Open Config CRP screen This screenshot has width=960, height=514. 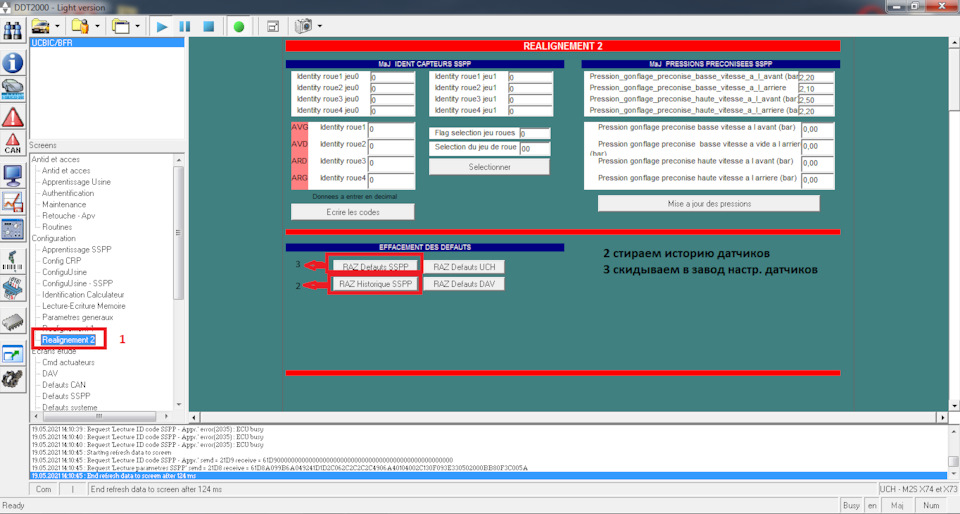(62, 261)
